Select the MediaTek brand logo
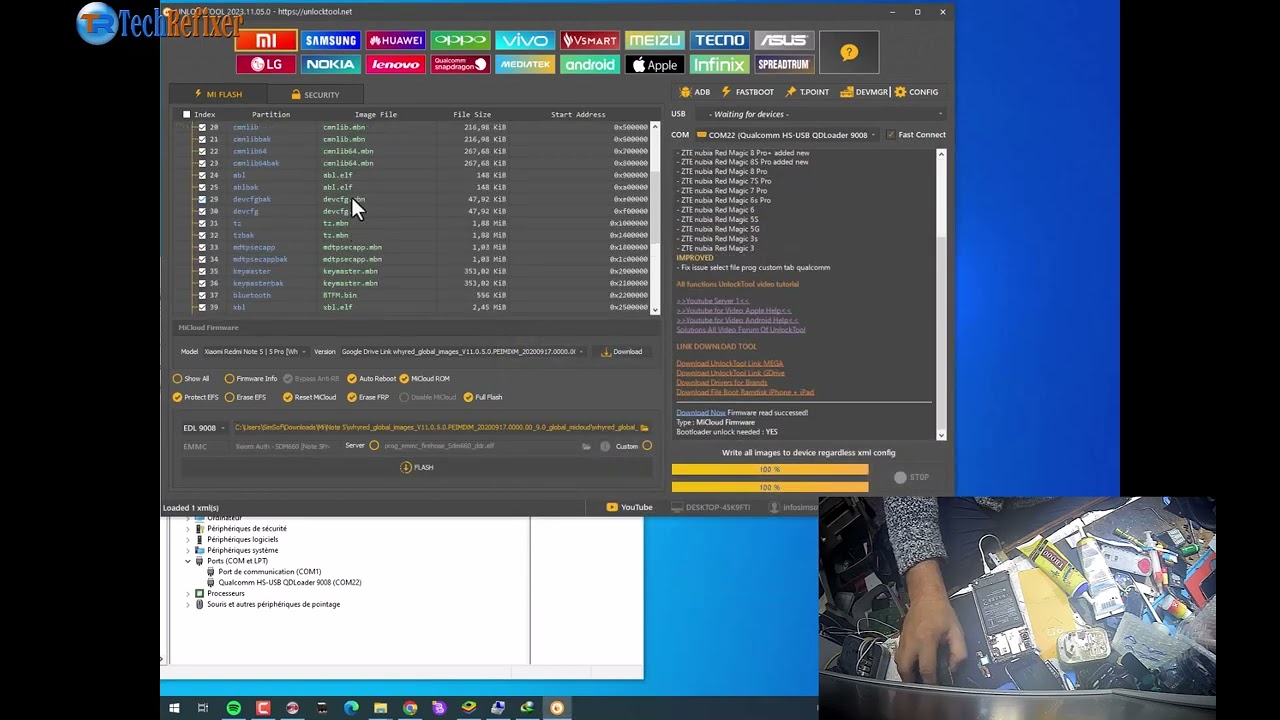 (x=525, y=64)
